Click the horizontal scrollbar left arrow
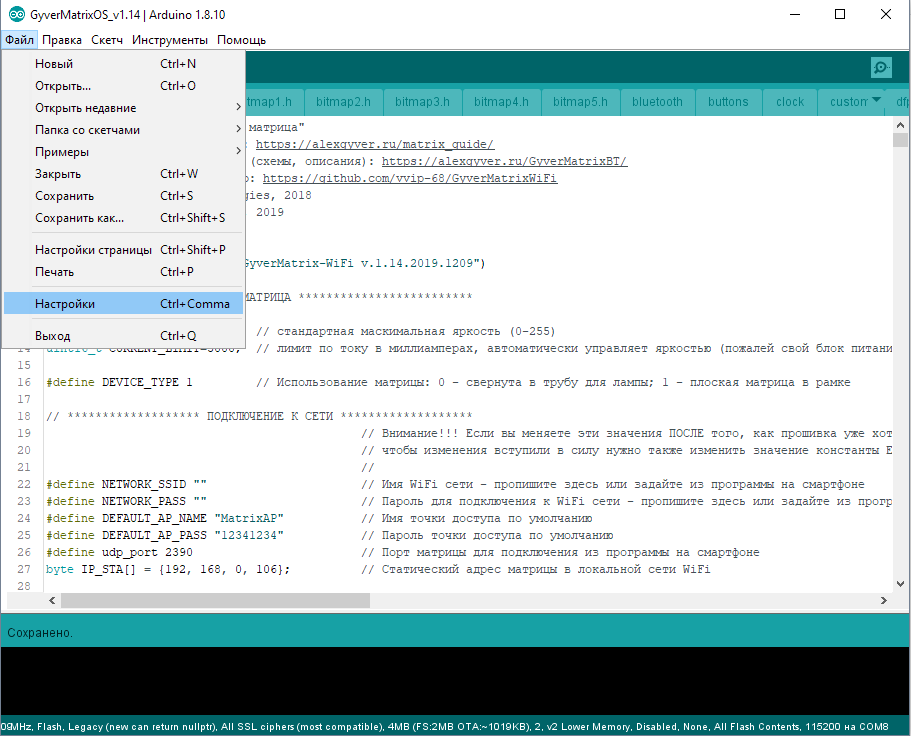Viewport: 911px width, 736px height. pyautogui.click(x=52, y=600)
